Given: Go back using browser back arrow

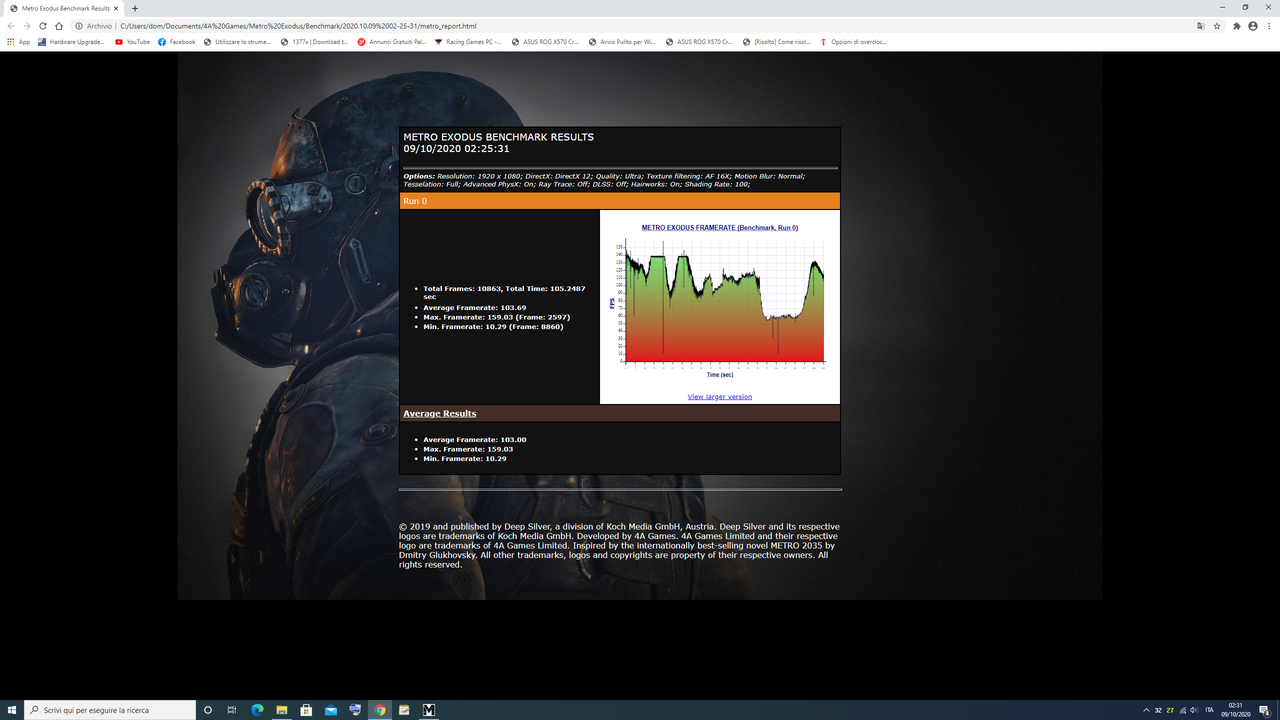Looking at the screenshot, I should click(10, 26).
